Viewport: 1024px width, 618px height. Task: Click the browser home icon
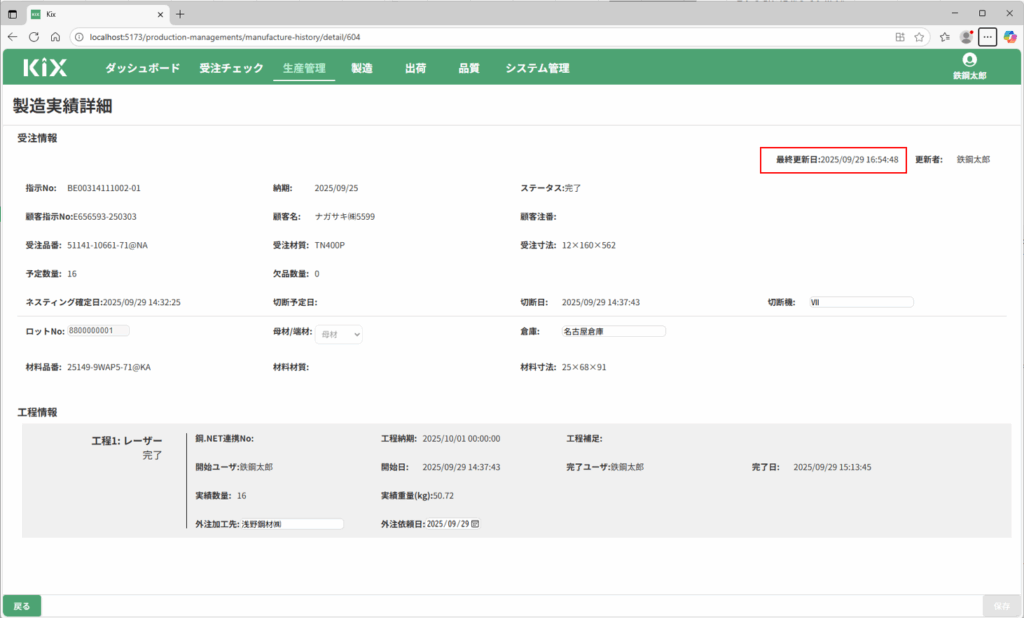coord(55,37)
